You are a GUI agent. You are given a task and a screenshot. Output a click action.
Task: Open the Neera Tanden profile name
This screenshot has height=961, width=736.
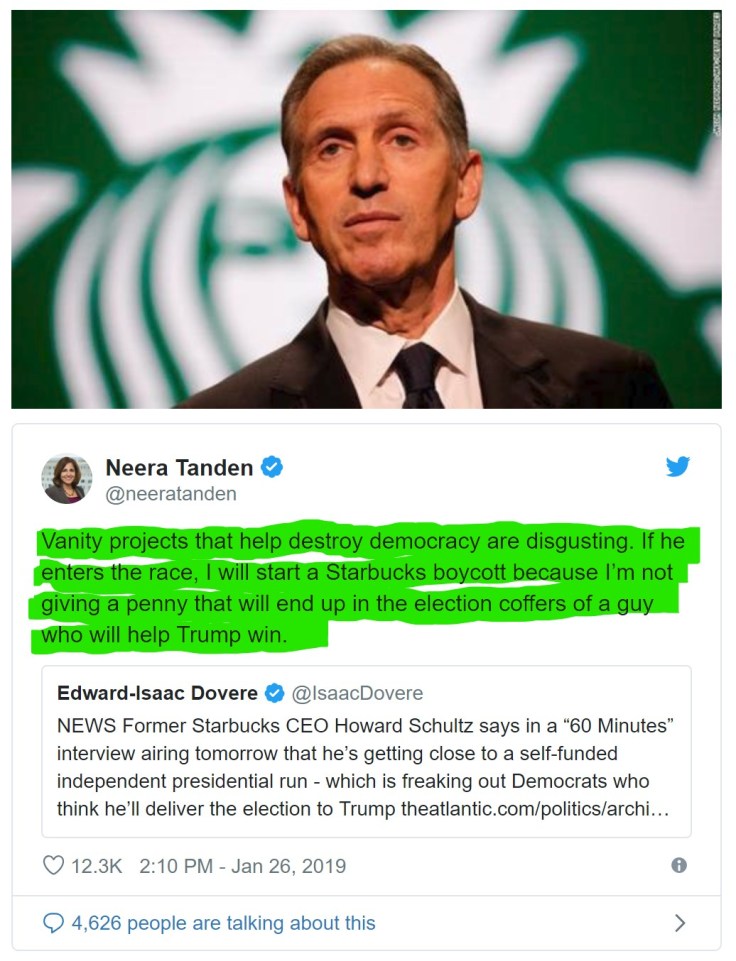pos(179,468)
